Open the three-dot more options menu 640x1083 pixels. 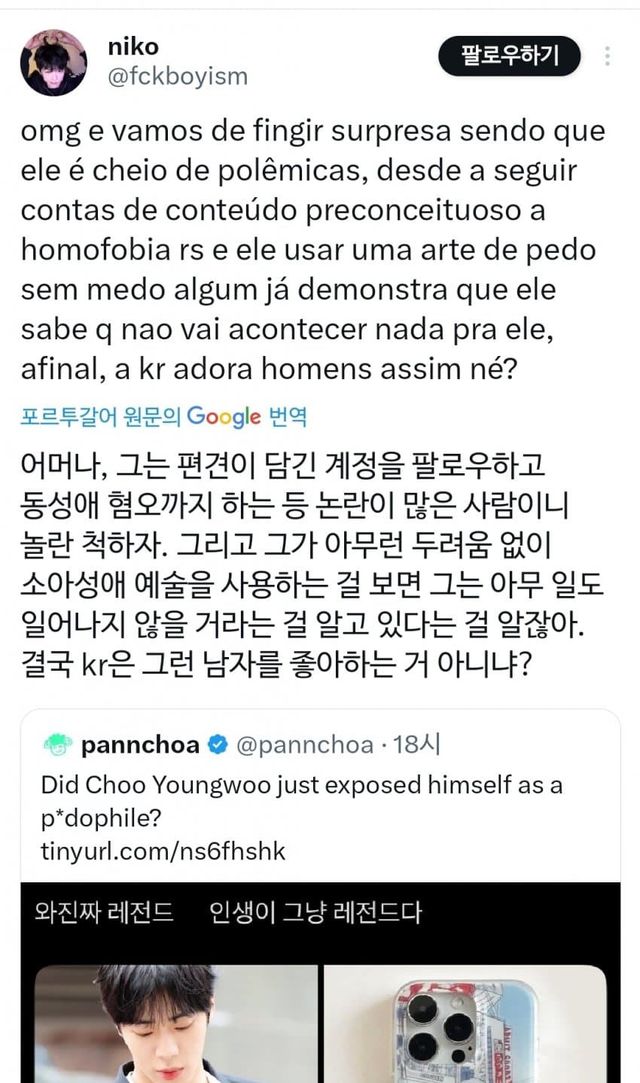[x=606, y=56]
